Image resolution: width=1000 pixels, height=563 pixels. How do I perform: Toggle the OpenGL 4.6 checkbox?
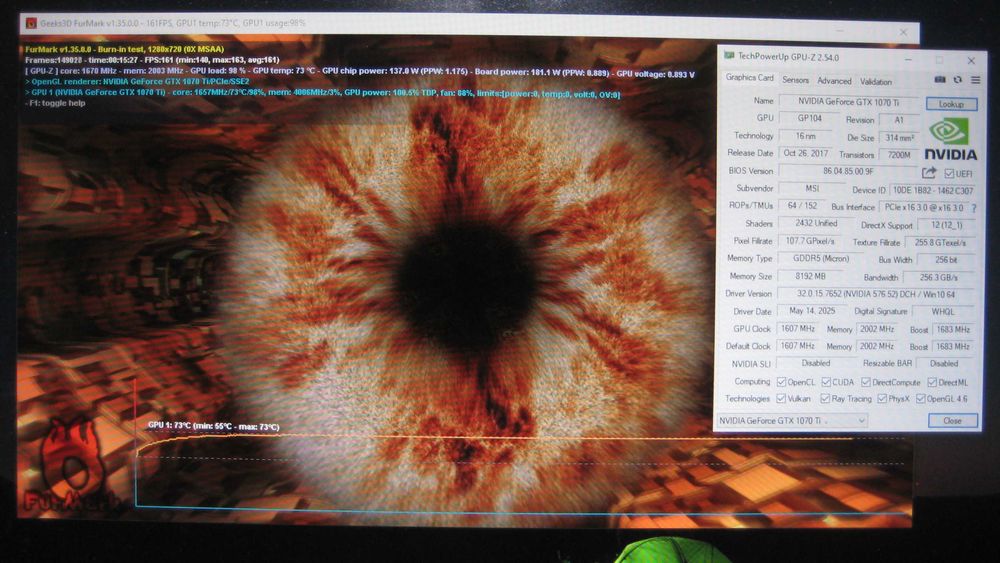pos(920,398)
